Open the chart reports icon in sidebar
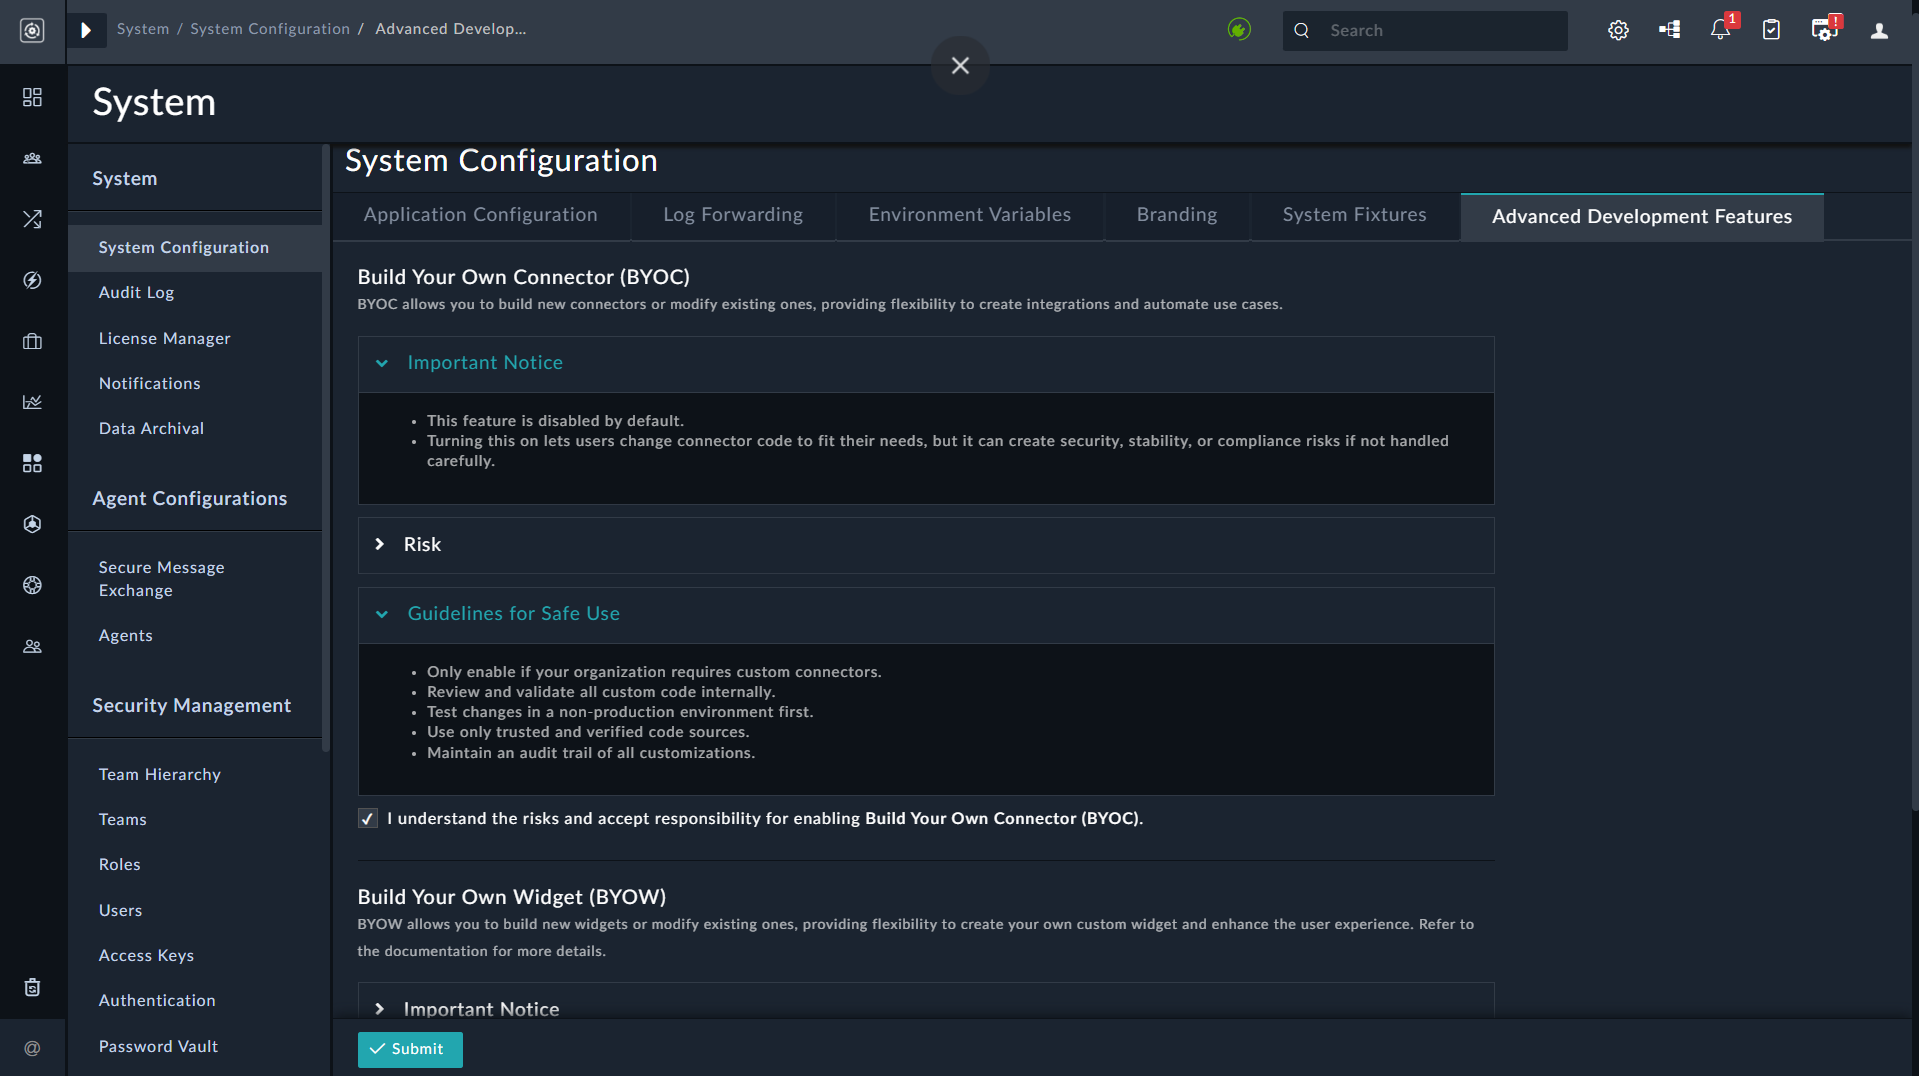This screenshot has width=1919, height=1076. tap(32, 402)
